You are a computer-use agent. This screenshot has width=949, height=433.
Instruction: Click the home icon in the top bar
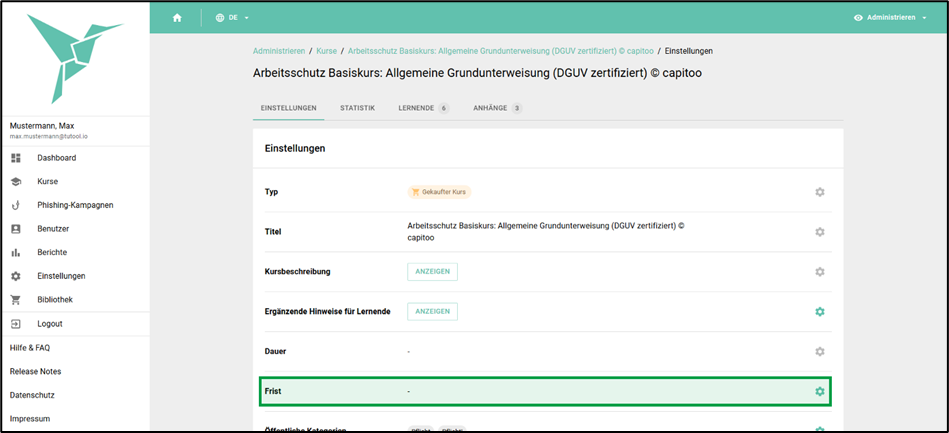pos(177,18)
